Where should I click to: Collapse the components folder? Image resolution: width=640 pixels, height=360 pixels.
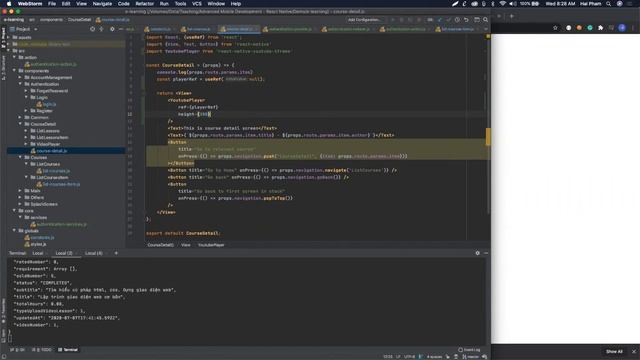pyautogui.click(x=14, y=71)
